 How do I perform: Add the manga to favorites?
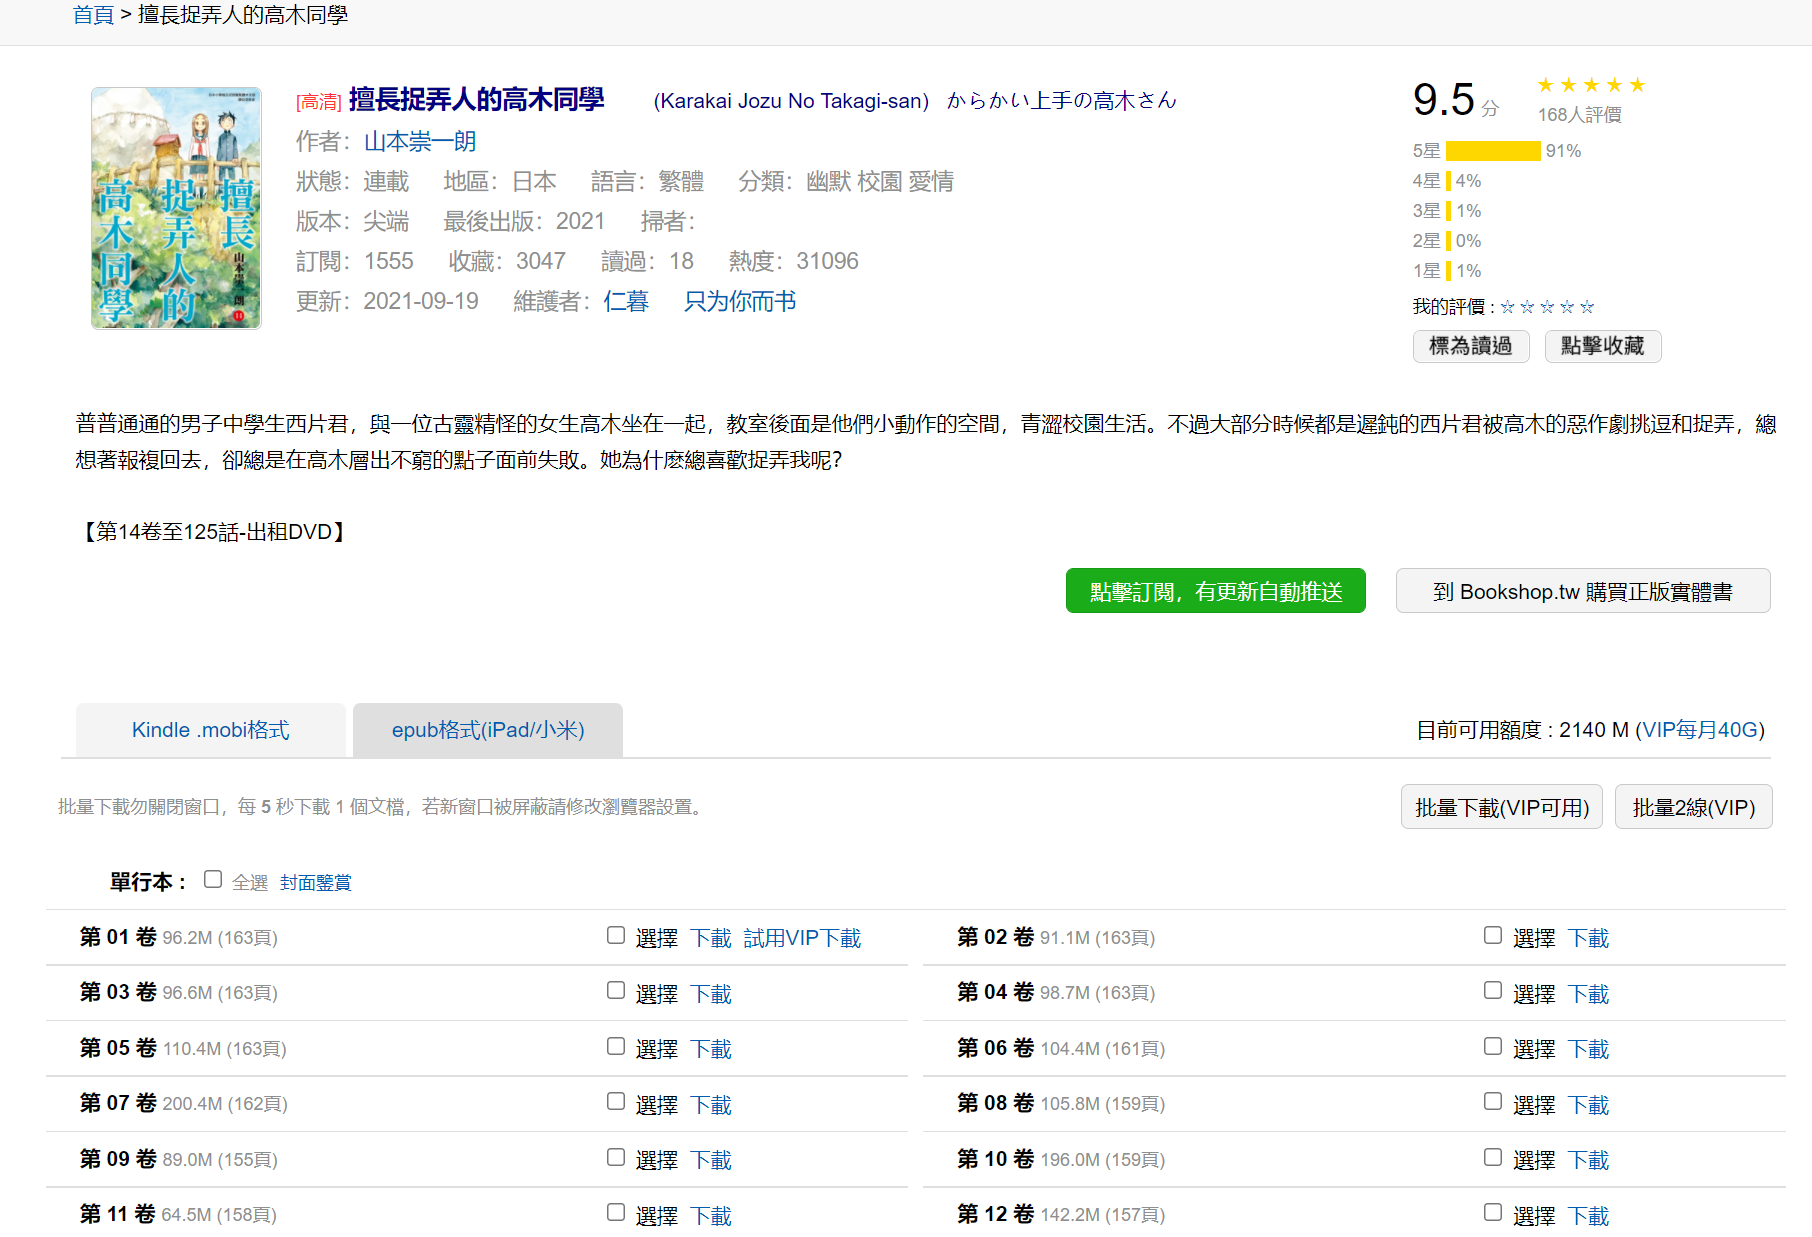pos(1602,346)
